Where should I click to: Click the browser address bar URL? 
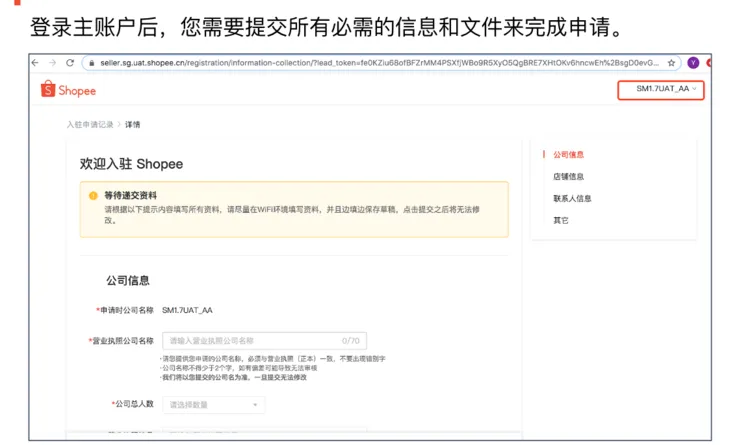(x=379, y=63)
